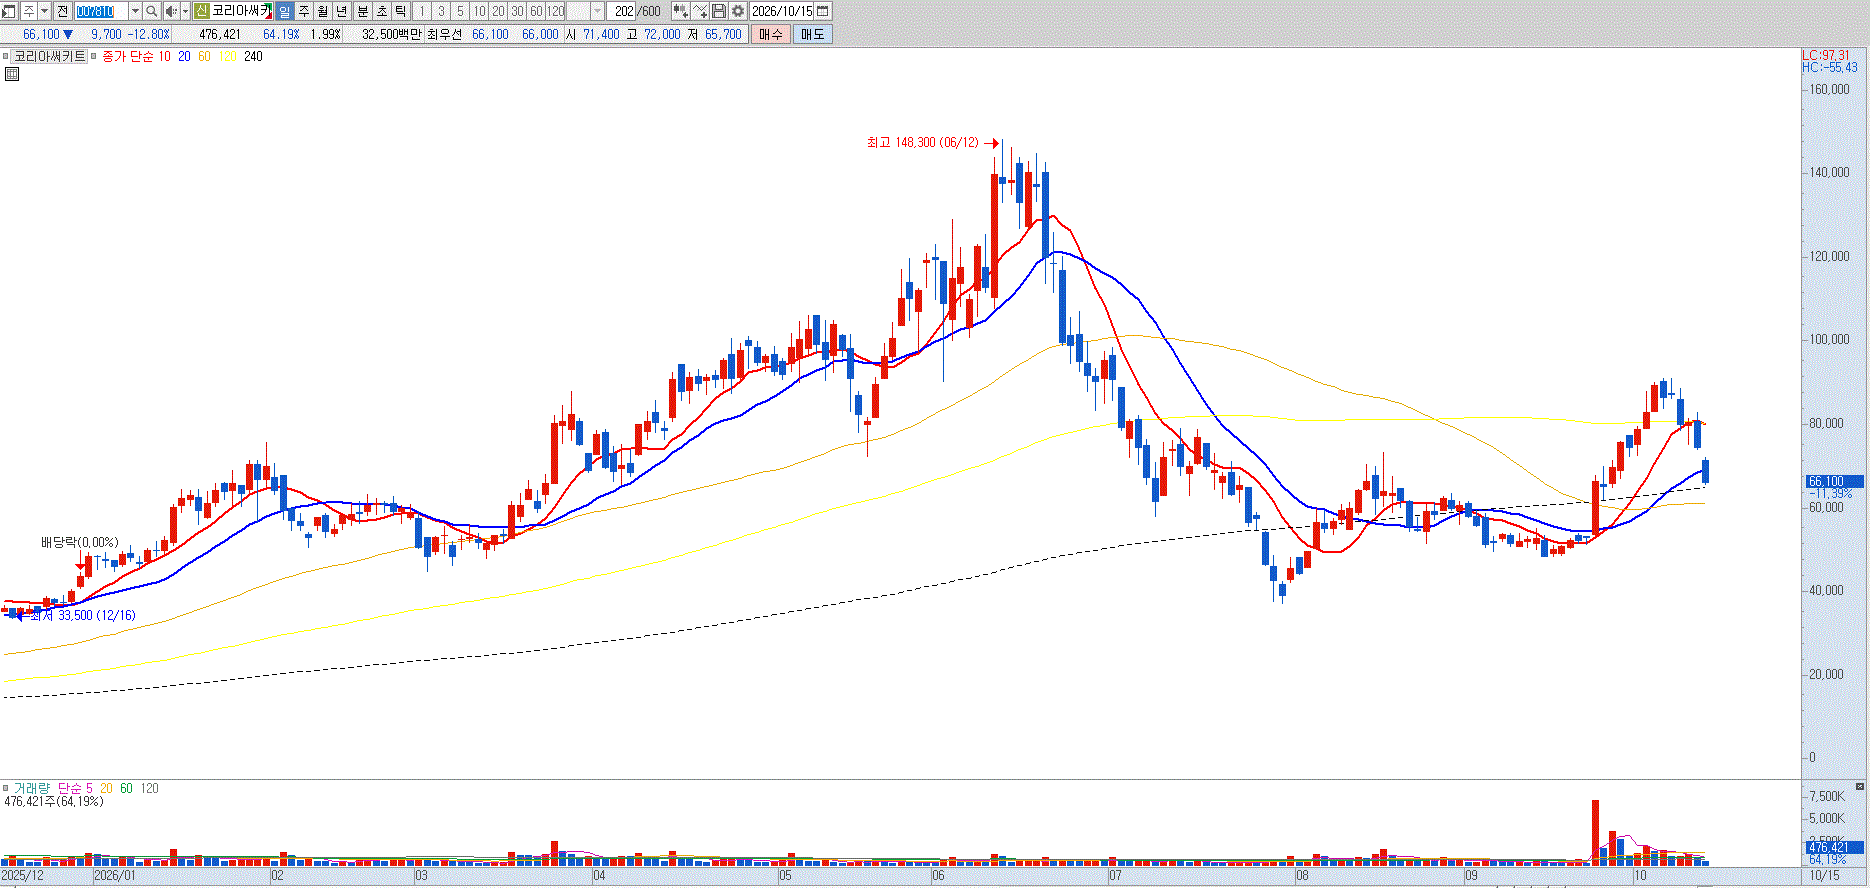Click the 240-day moving average legend
The image size is (1870, 888).
pos(253,57)
